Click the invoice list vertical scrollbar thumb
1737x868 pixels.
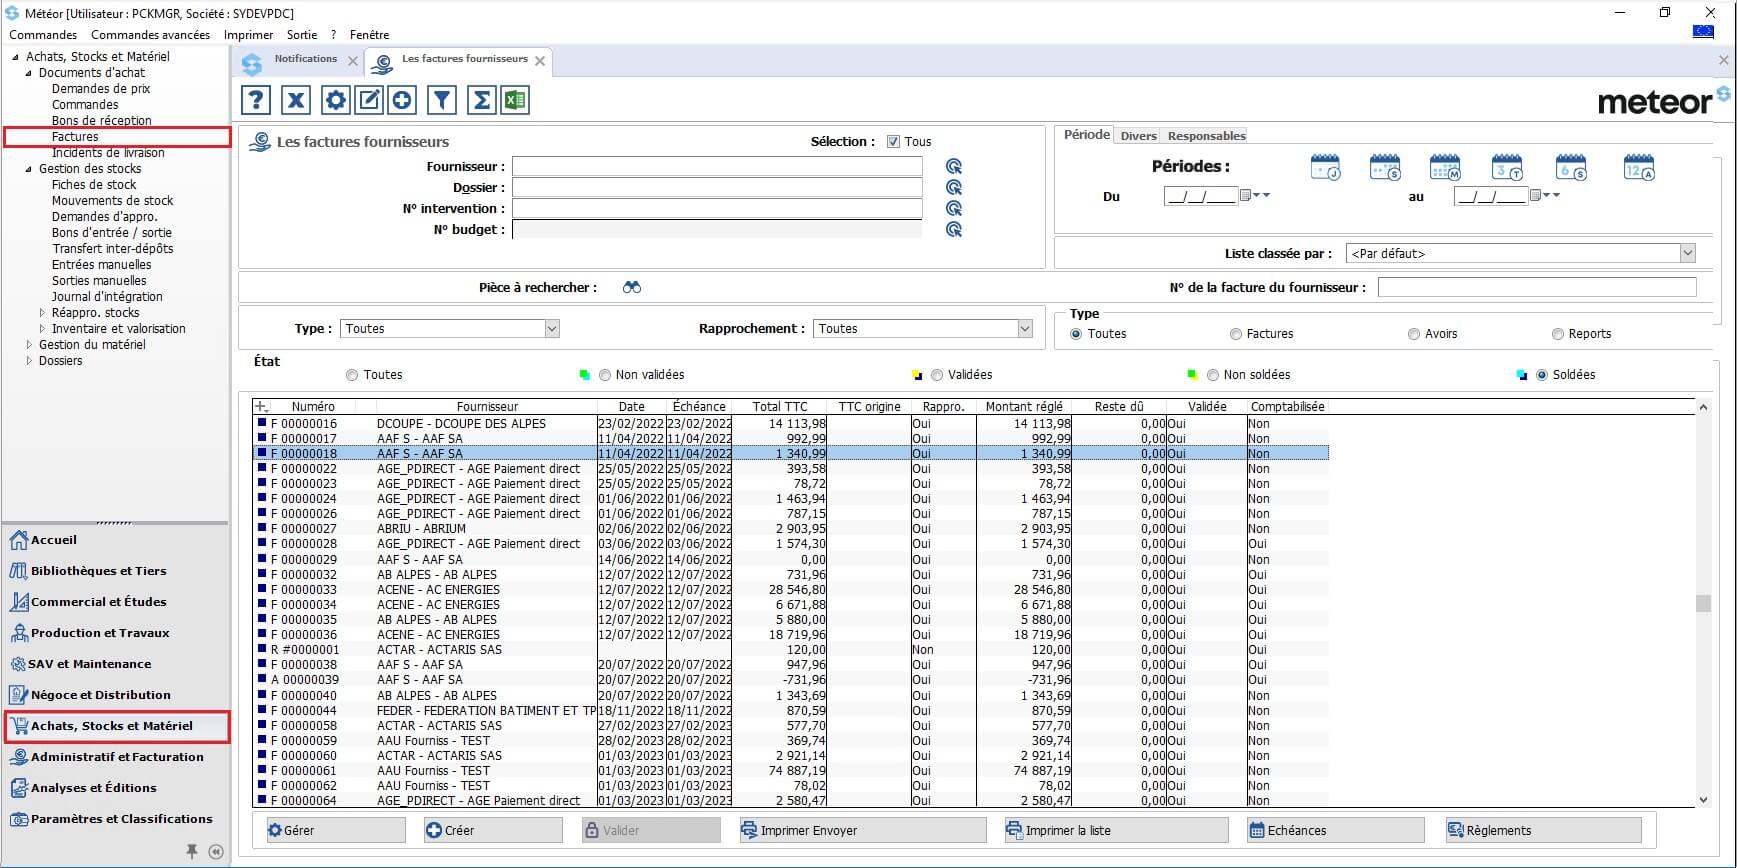click(x=1703, y=603)
